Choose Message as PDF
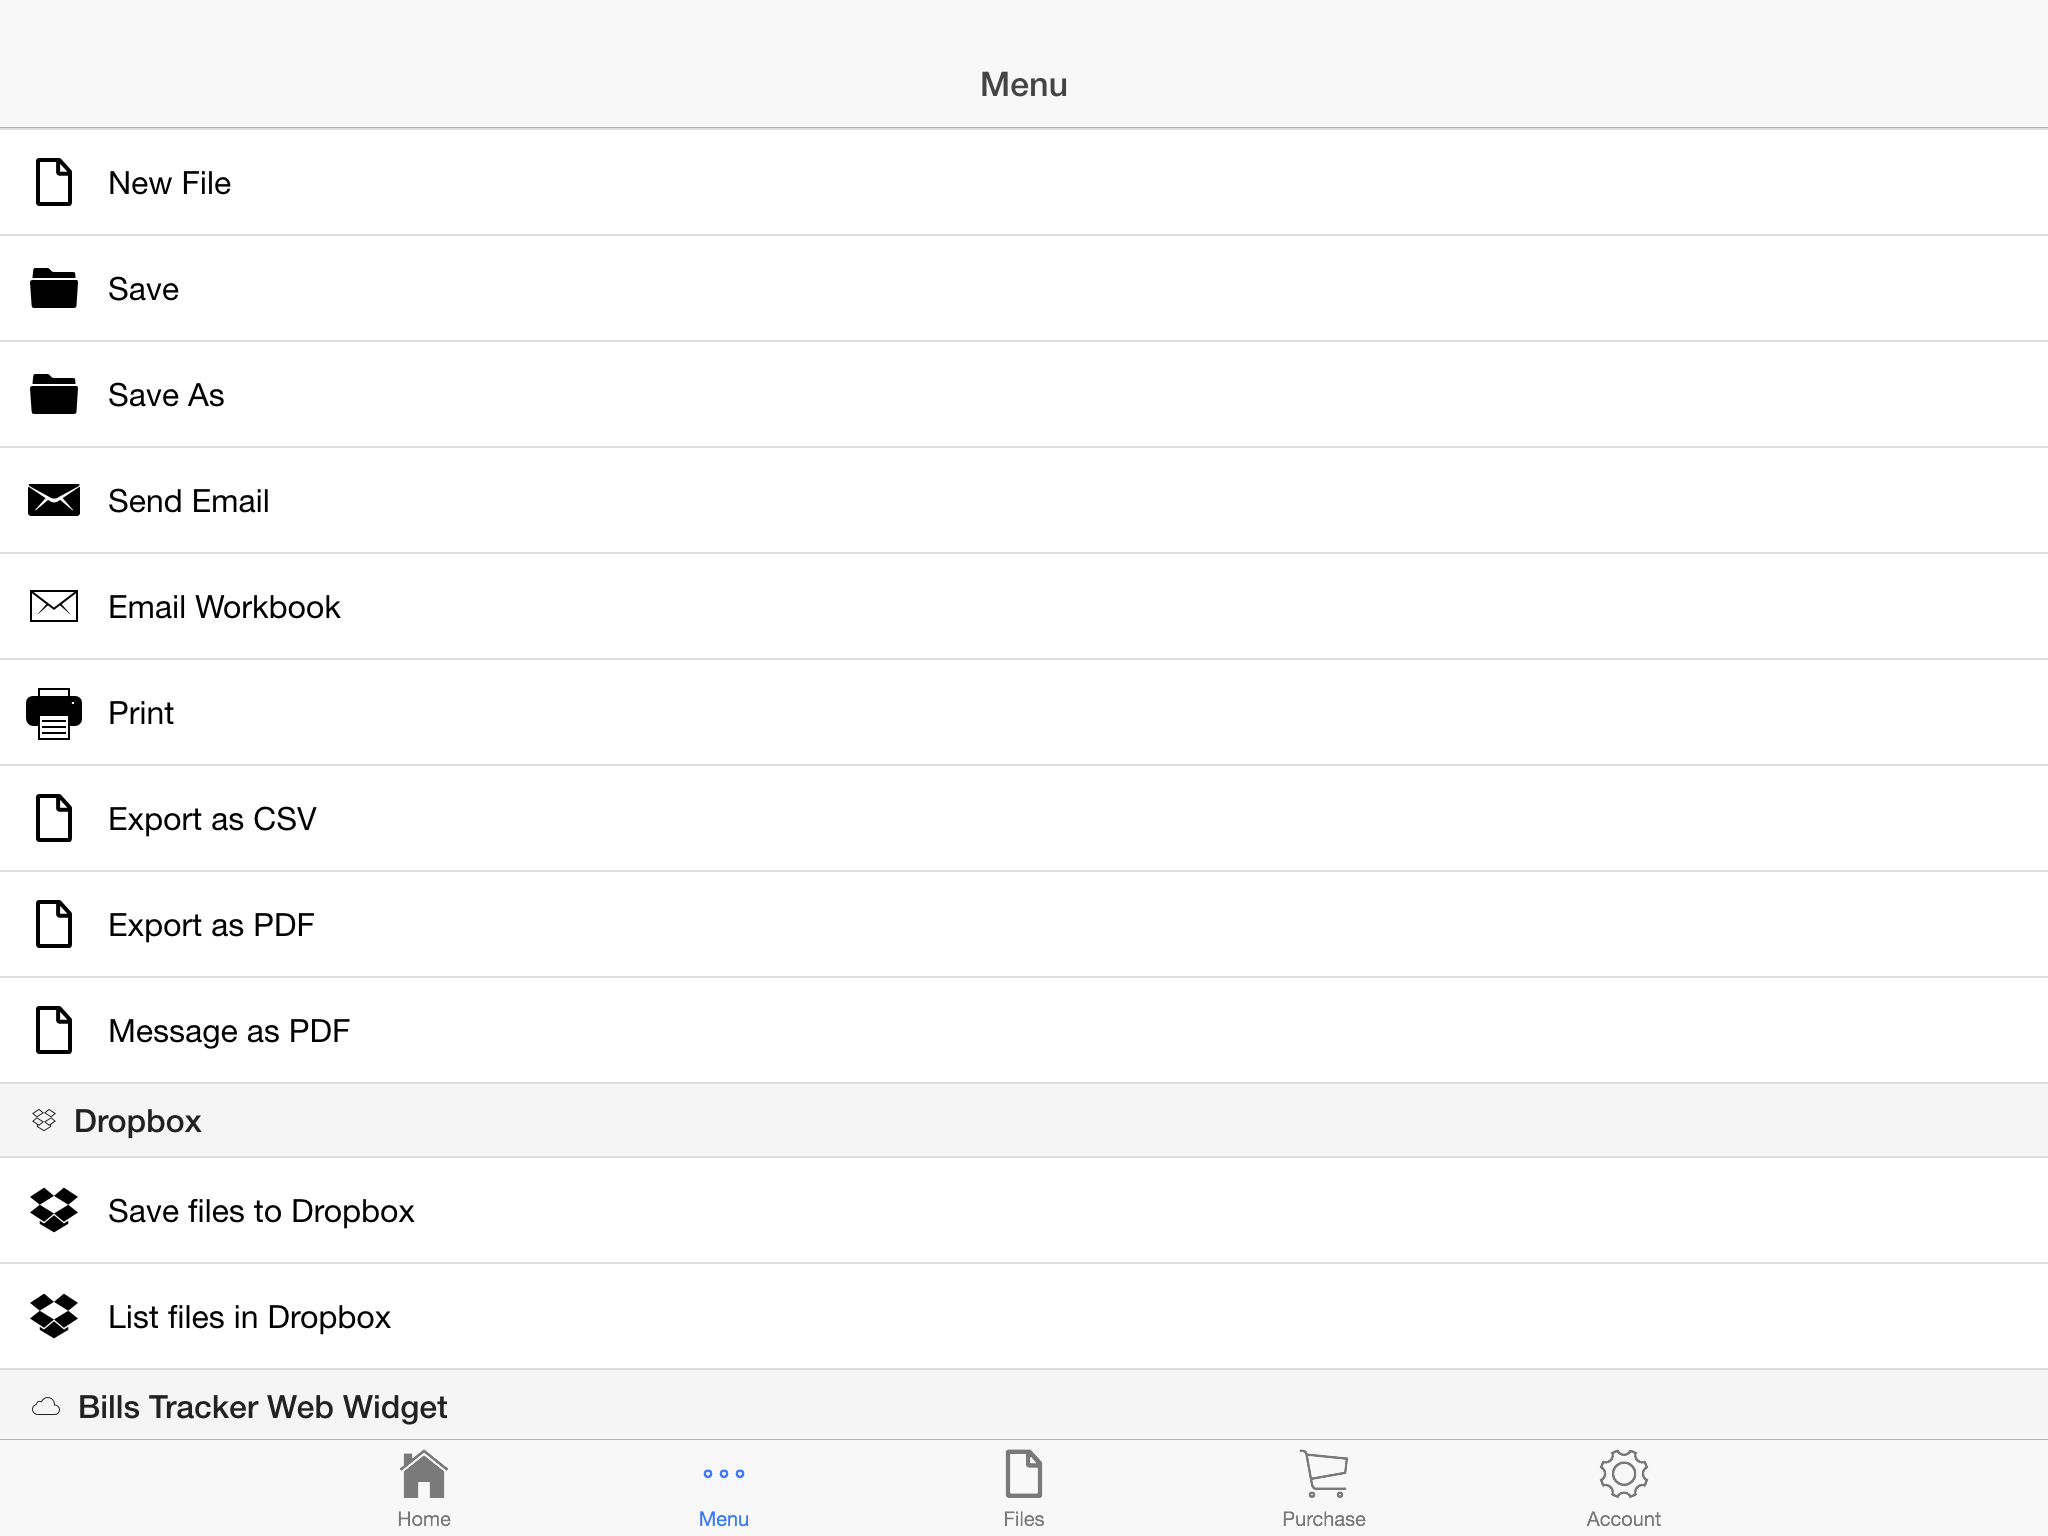The width and height of the screenshot is (2048, 1536). coord(1024,1030)
